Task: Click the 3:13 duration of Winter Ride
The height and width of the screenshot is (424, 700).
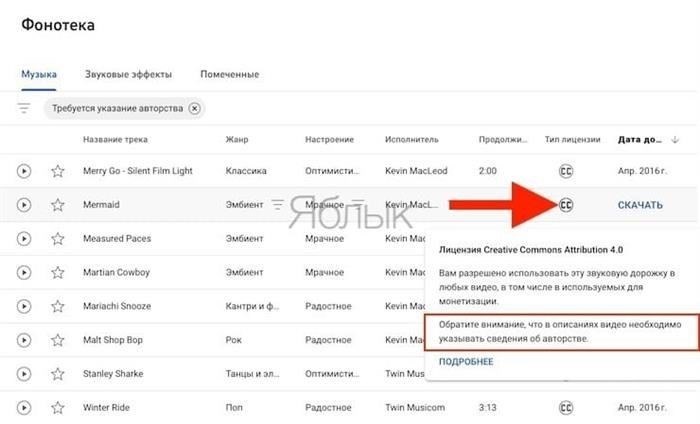Action: pos(488,407)
